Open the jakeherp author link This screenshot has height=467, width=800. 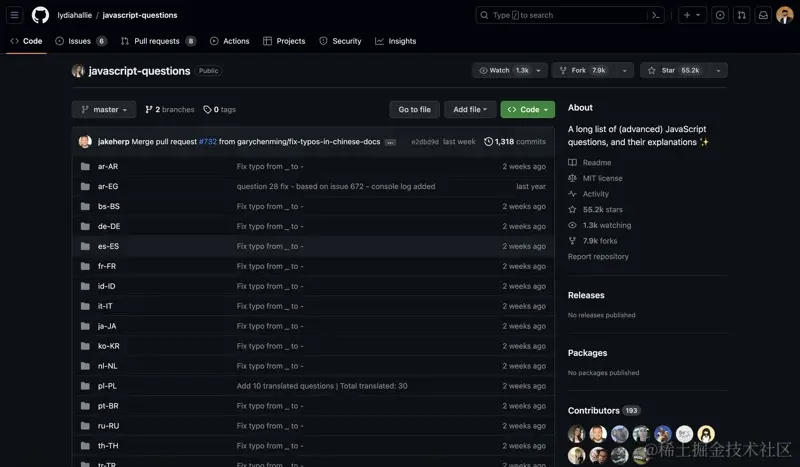click(x=113, y=142)
